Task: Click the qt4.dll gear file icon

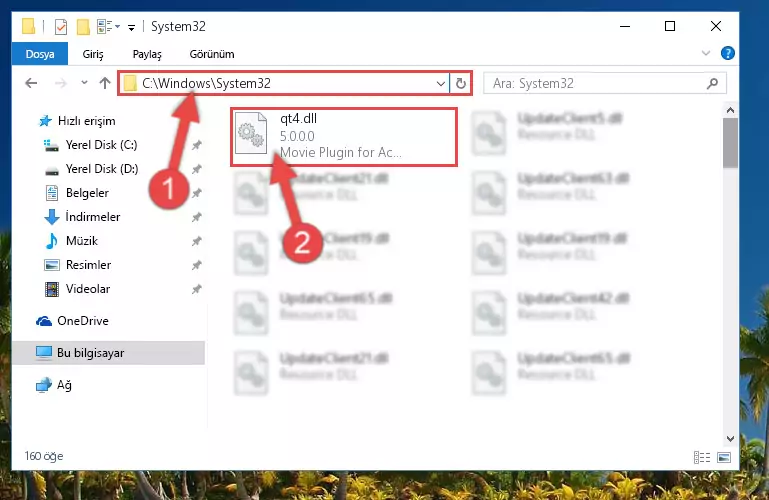Action: (251, 133)
